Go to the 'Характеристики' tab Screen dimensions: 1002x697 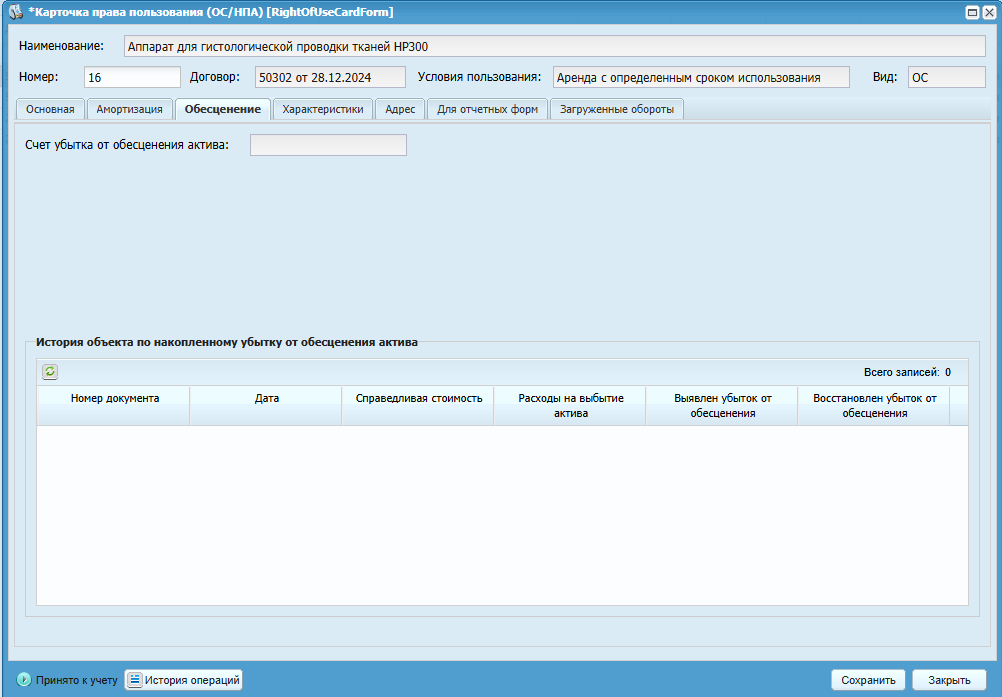click(322, 109)
